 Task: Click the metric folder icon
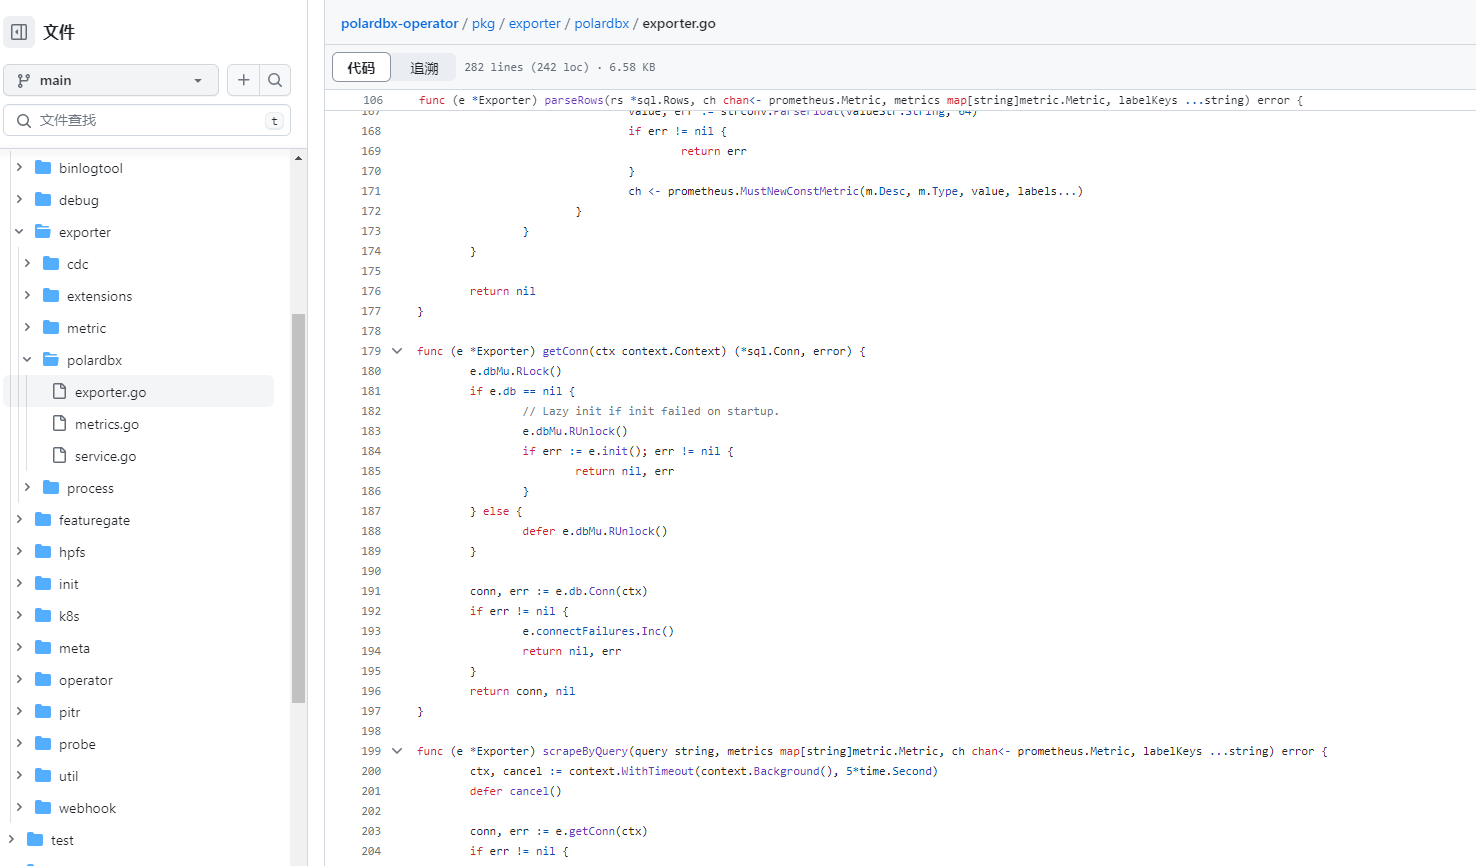click(51, 328)
